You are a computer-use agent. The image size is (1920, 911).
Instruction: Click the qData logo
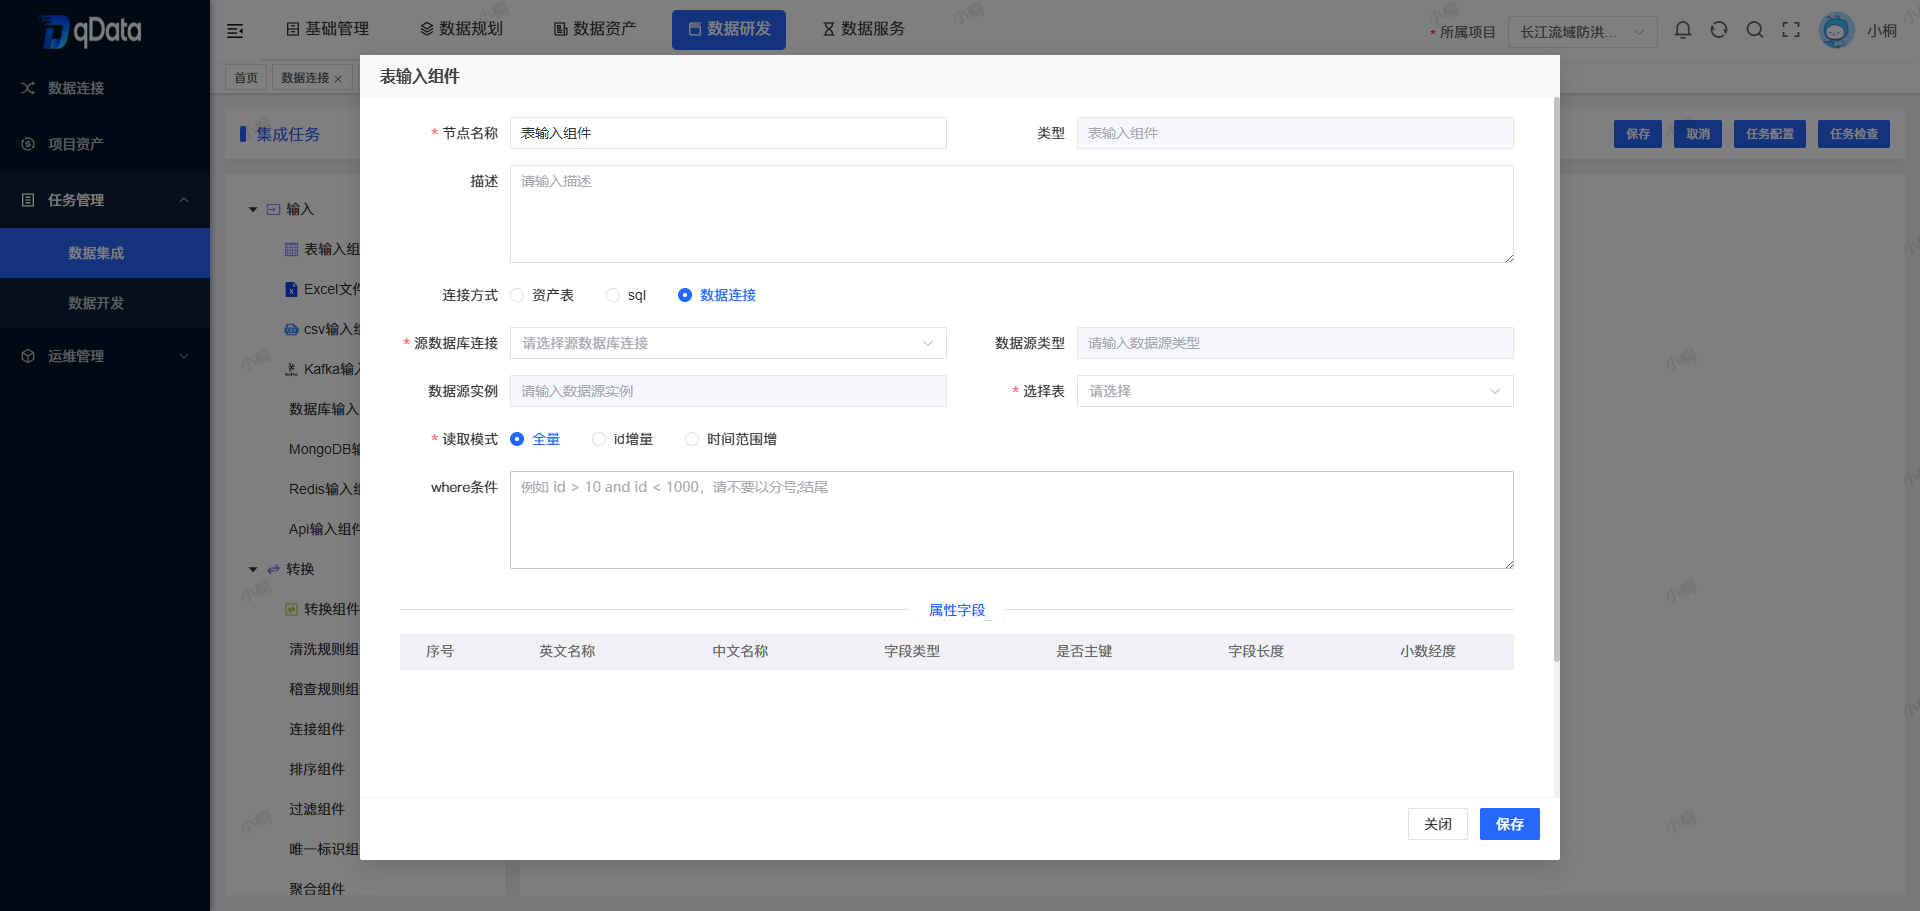click(91, 31)
